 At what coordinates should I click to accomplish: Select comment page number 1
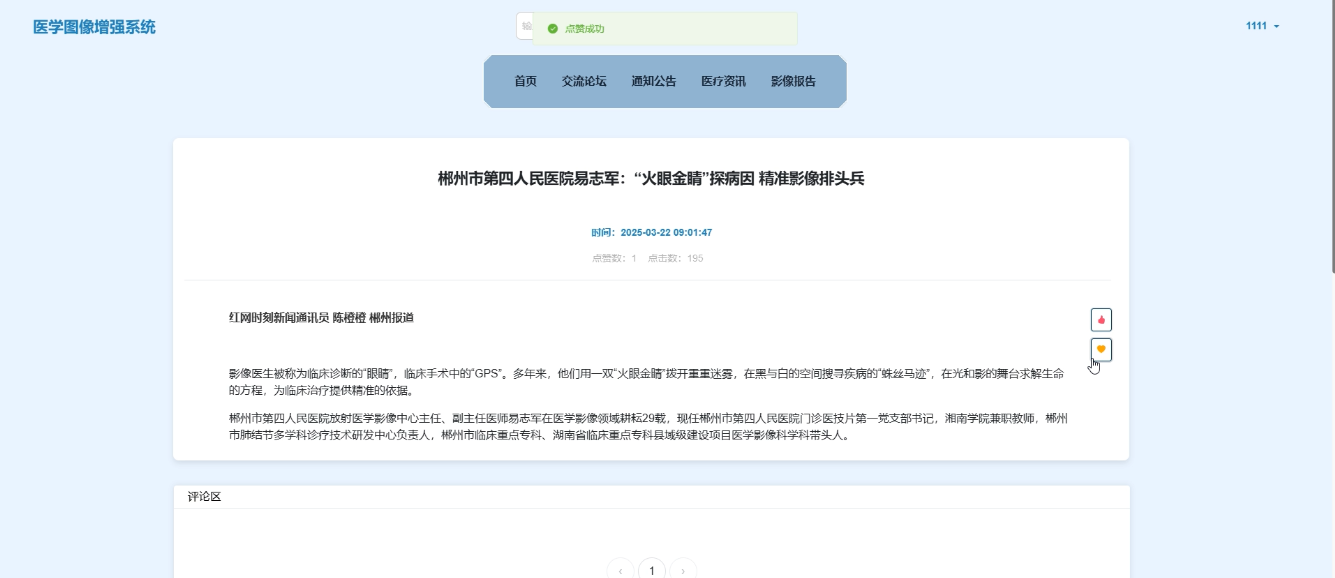tap(652, 570)
